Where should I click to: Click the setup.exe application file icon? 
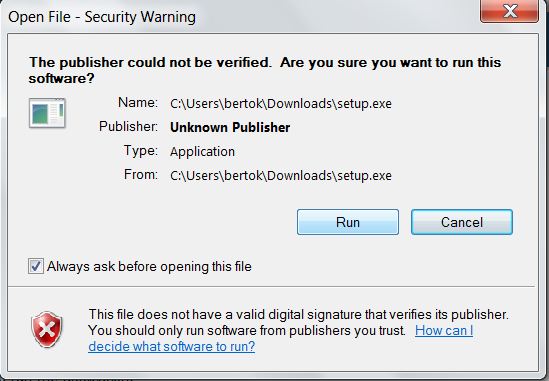pyautogui.click(x=47, y=113)
